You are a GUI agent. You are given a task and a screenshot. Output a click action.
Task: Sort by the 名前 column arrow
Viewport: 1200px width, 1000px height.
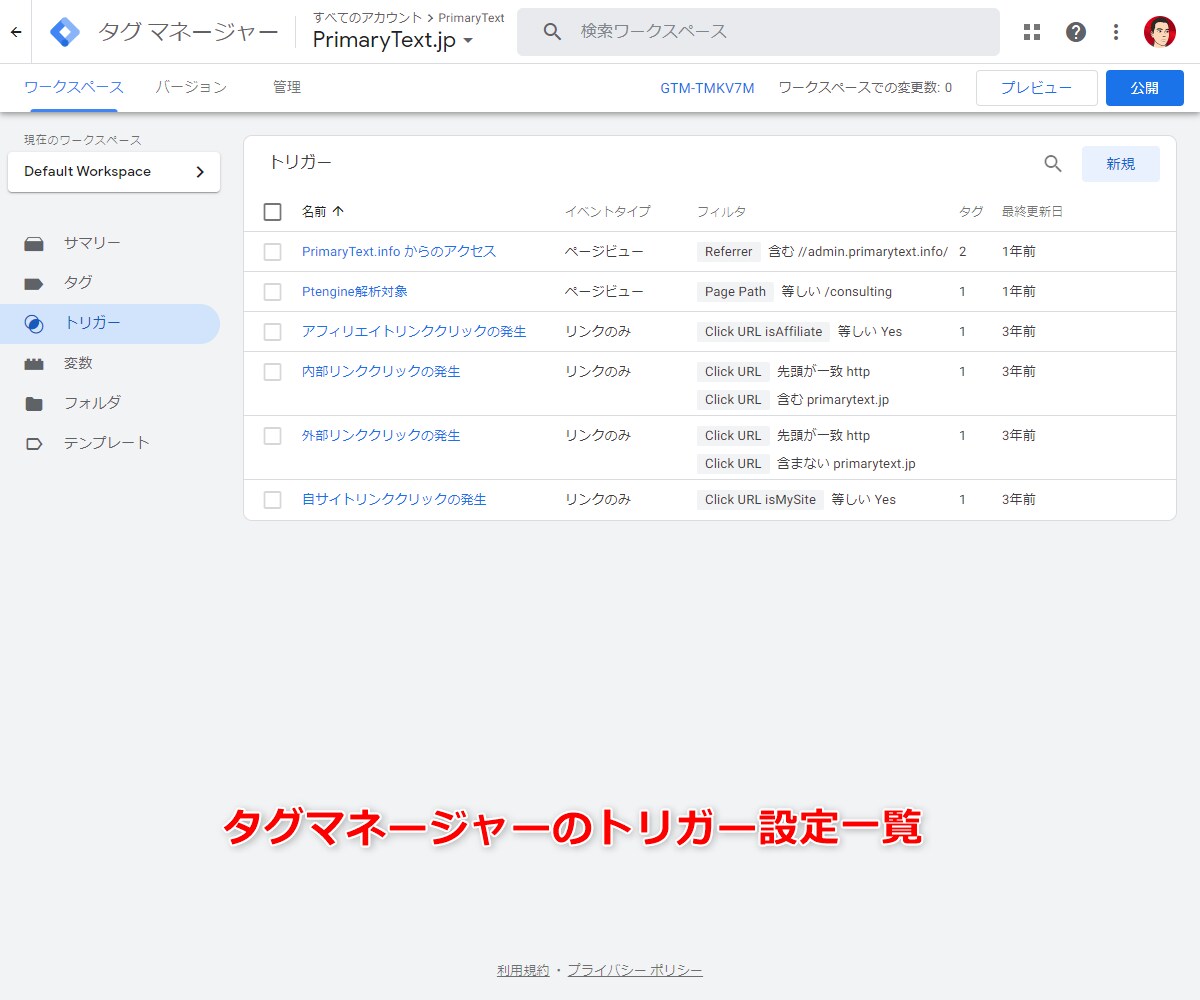point(338,211)
